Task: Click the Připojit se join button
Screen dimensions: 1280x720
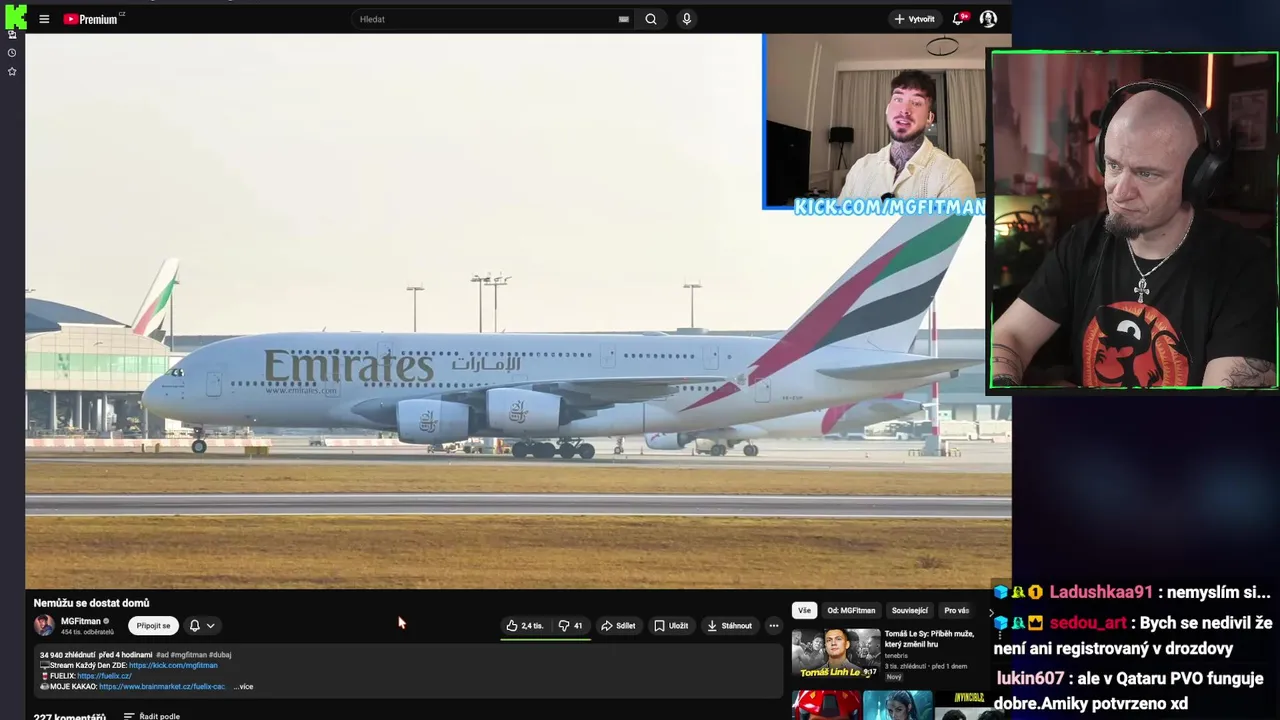Action: point(153,626)
